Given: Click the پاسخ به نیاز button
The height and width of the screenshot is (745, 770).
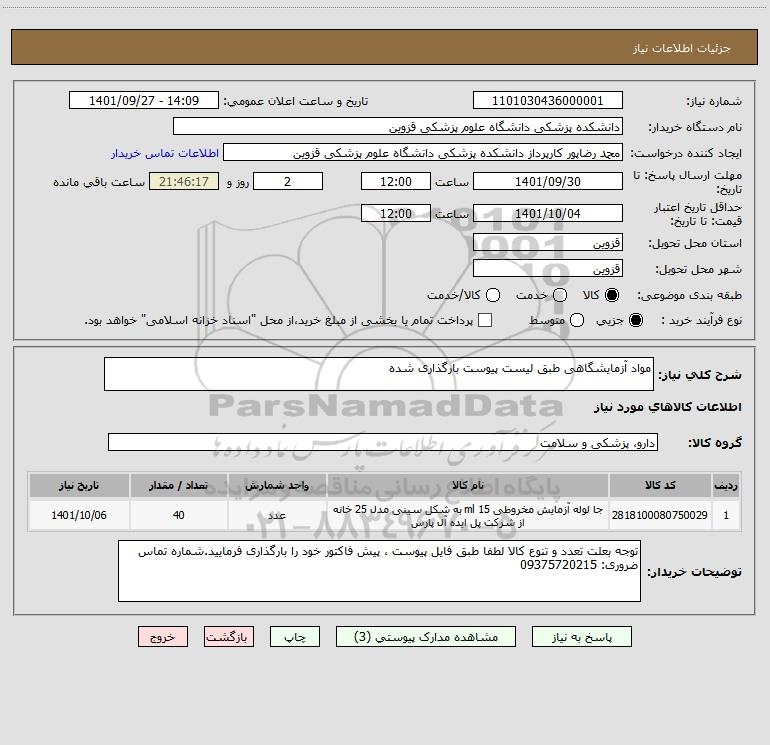Looking at the screenshot, I should pyautogui.click(x=581, y=637).
